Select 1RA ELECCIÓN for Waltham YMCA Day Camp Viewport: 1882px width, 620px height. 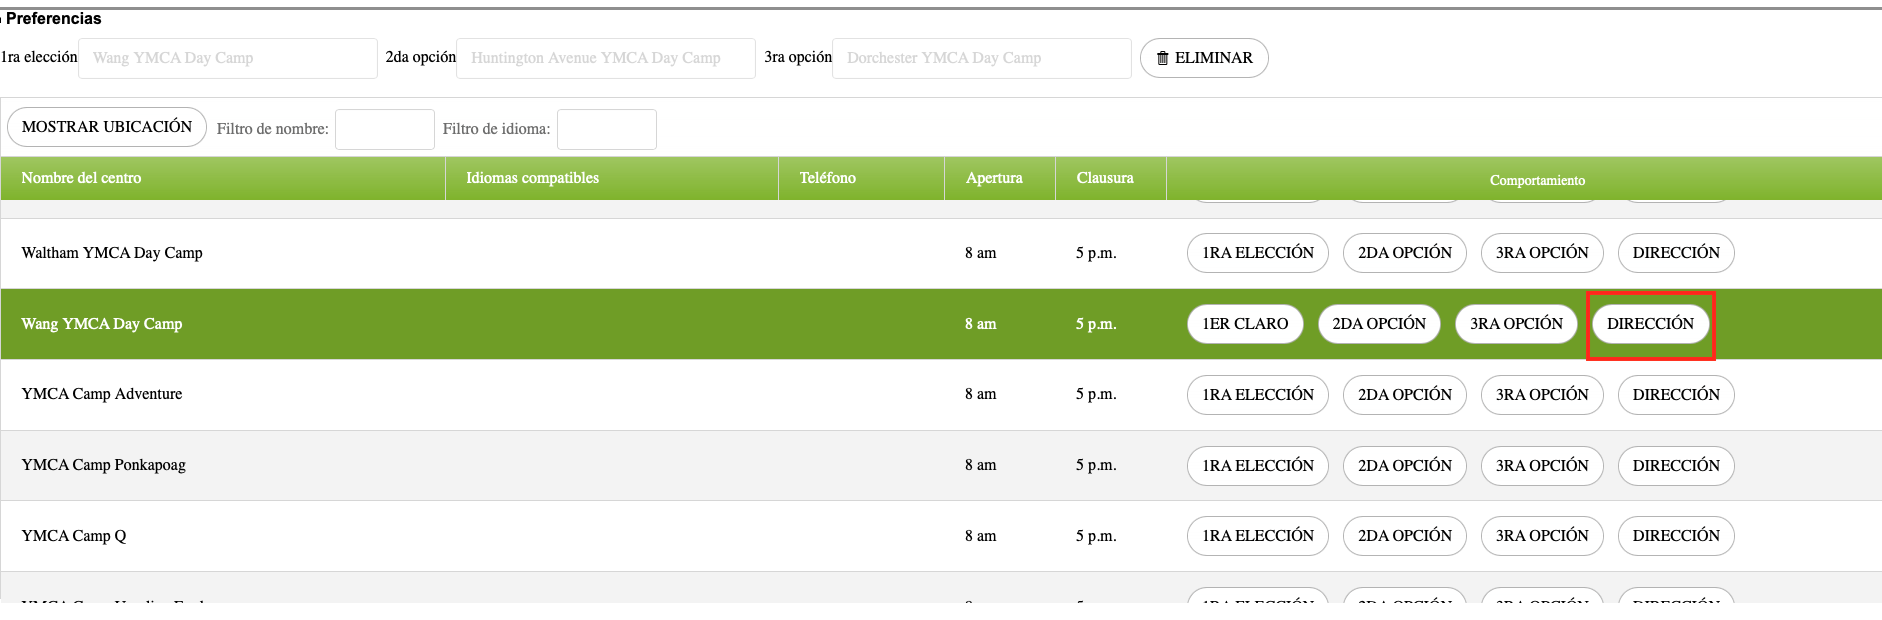pyautogui.click(x=1258, y=253)
